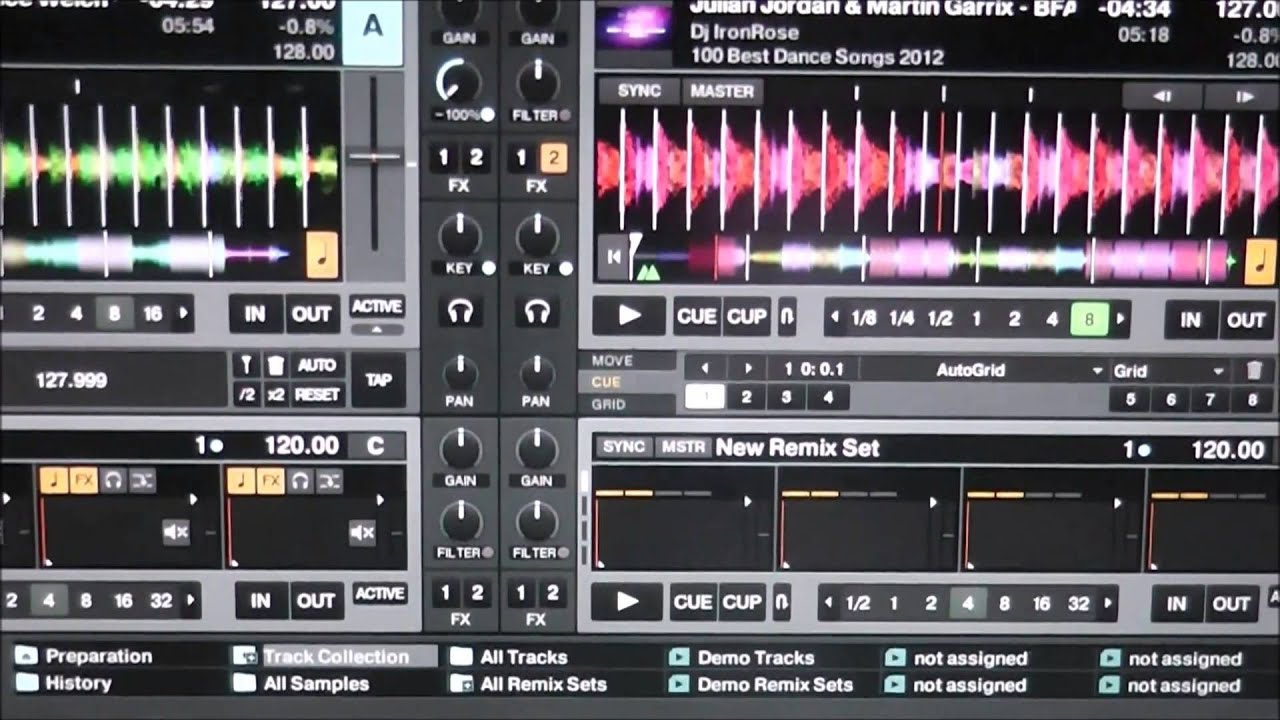Screen dimensions: 1280x720
Task: Click the AUTO beatgrid button on deck A
Action: coord(317,366)
